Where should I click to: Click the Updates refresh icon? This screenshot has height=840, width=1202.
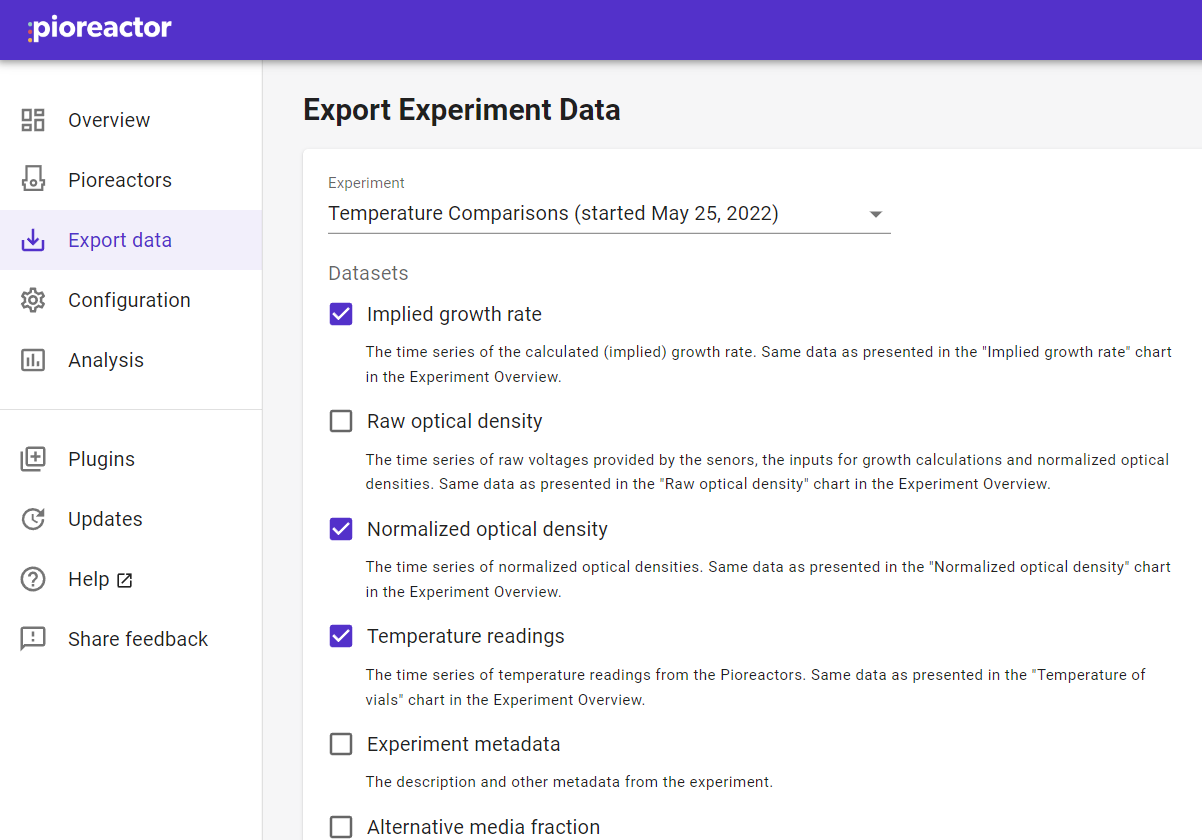pos(33,519)
